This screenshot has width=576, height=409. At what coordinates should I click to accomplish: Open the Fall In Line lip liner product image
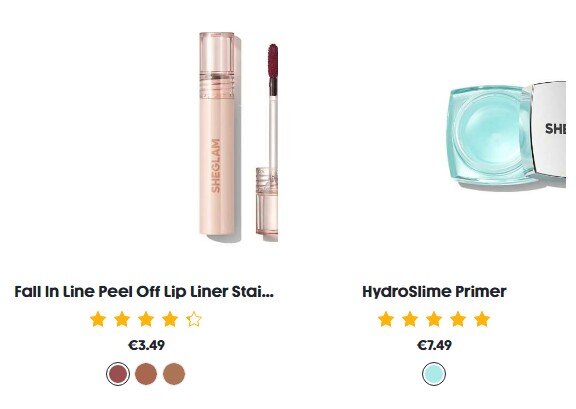[238, 137]
